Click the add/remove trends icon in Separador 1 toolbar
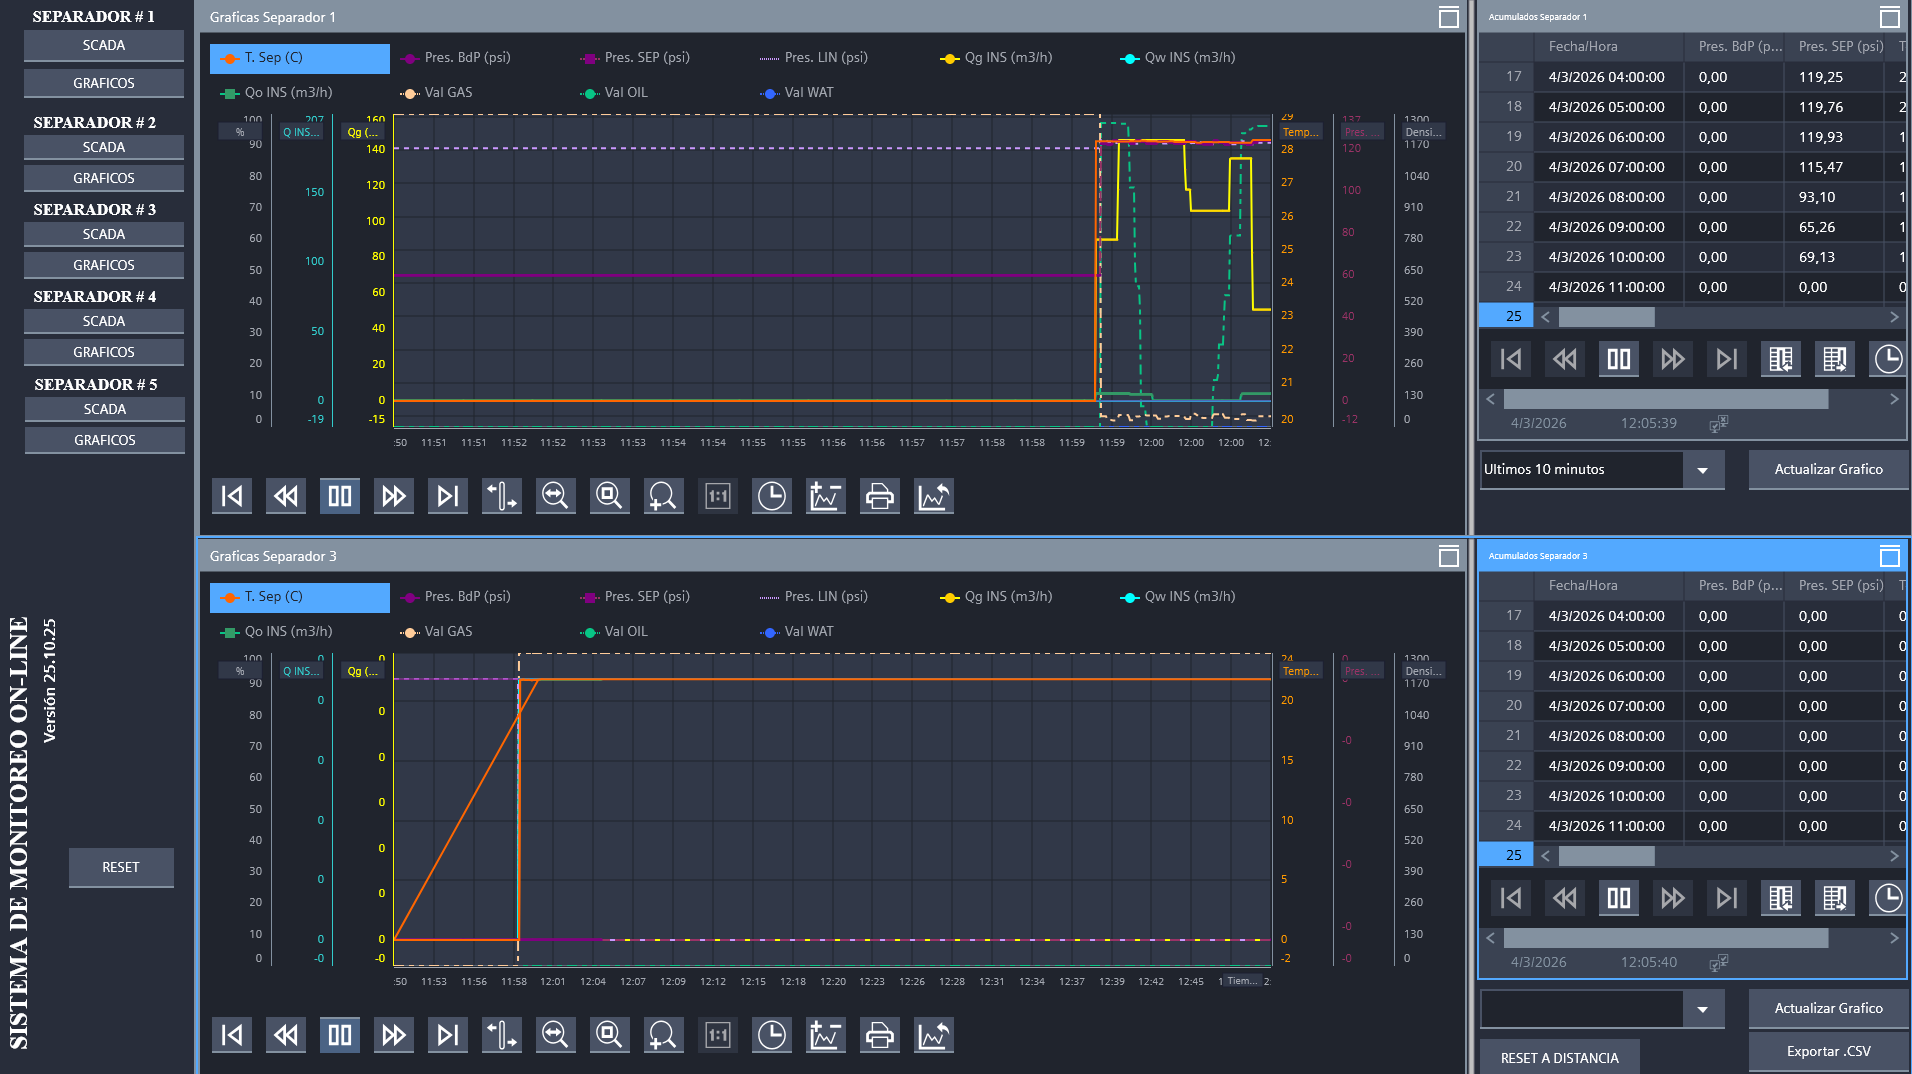The width and height of the screenshot is (1912, 1074). coord(825,496)
